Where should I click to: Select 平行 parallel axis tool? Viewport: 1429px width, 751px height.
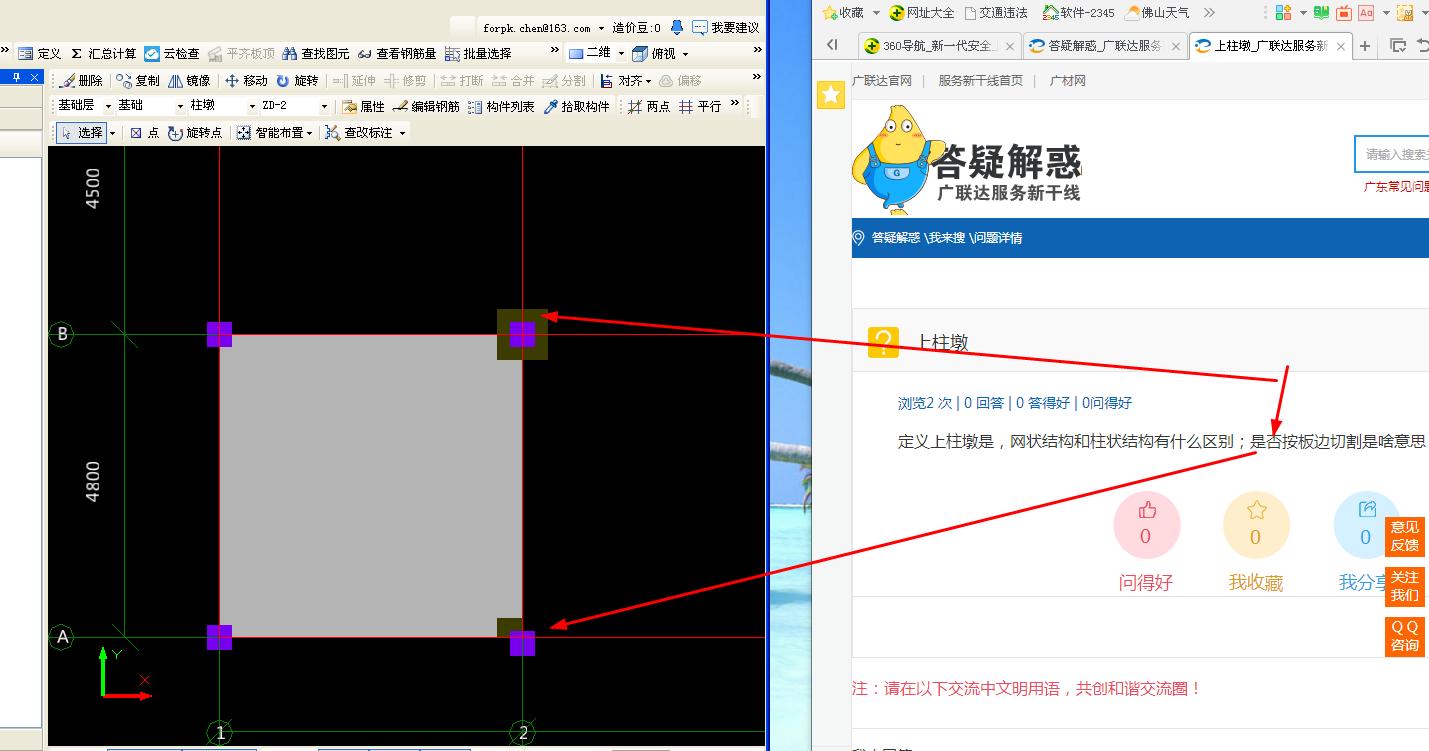(700, 106)
